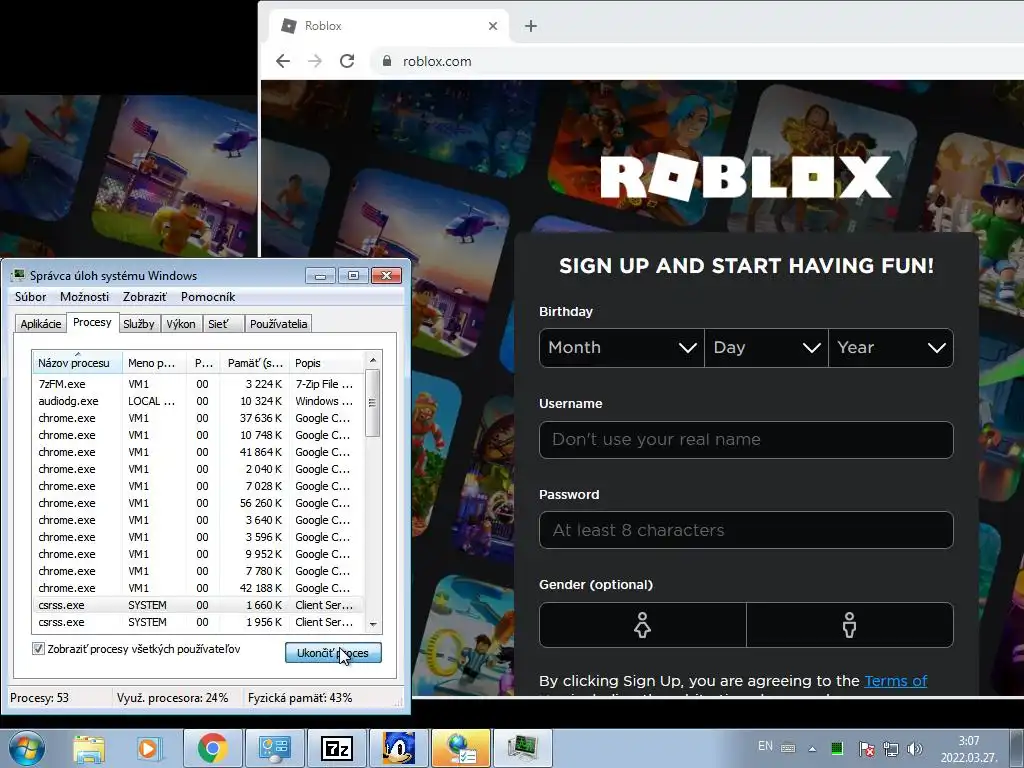Sort by Pamäť column header

coord(255,363)
